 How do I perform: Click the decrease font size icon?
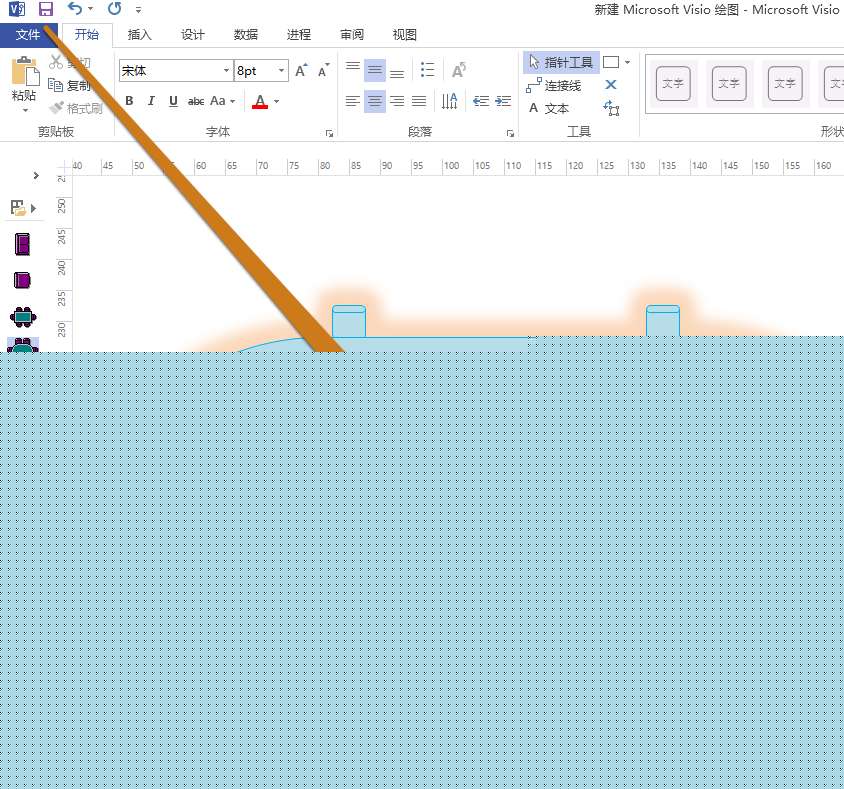click(x=323, y=70)
